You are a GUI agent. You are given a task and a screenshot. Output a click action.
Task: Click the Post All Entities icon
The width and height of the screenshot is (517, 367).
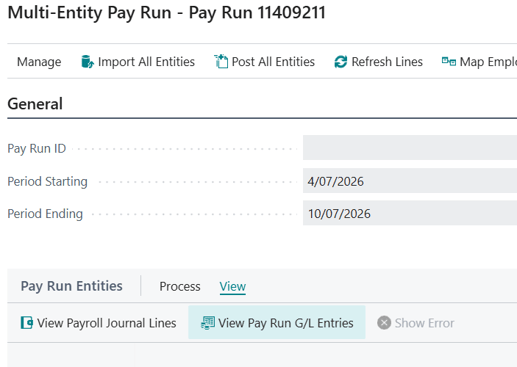tap(221, 62)
